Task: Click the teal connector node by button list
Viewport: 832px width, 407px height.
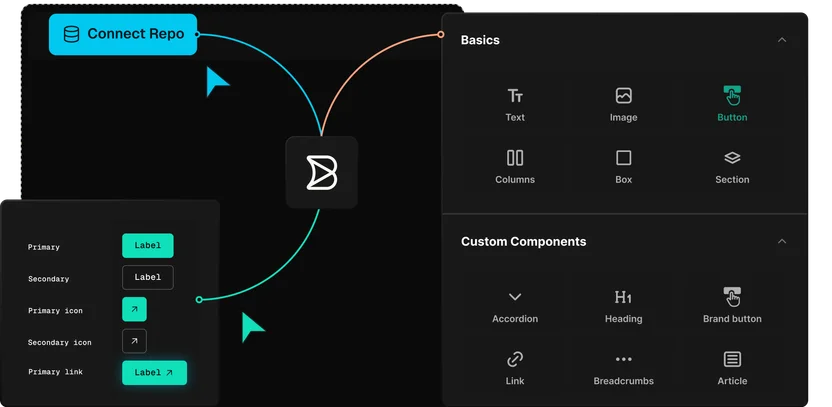Action: (x=199, y=300)
